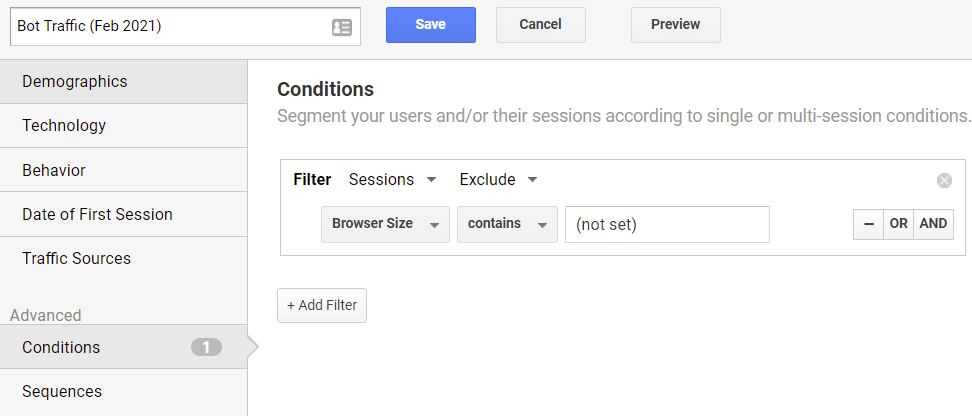Image resolution: width=972 pixels, height=416 pixels.
Task: Add an AND condition
Action: (x=934, y=224)
